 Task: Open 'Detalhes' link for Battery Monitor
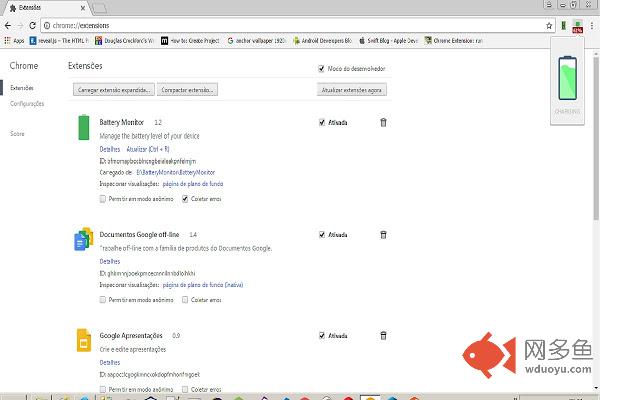point(109,148)
